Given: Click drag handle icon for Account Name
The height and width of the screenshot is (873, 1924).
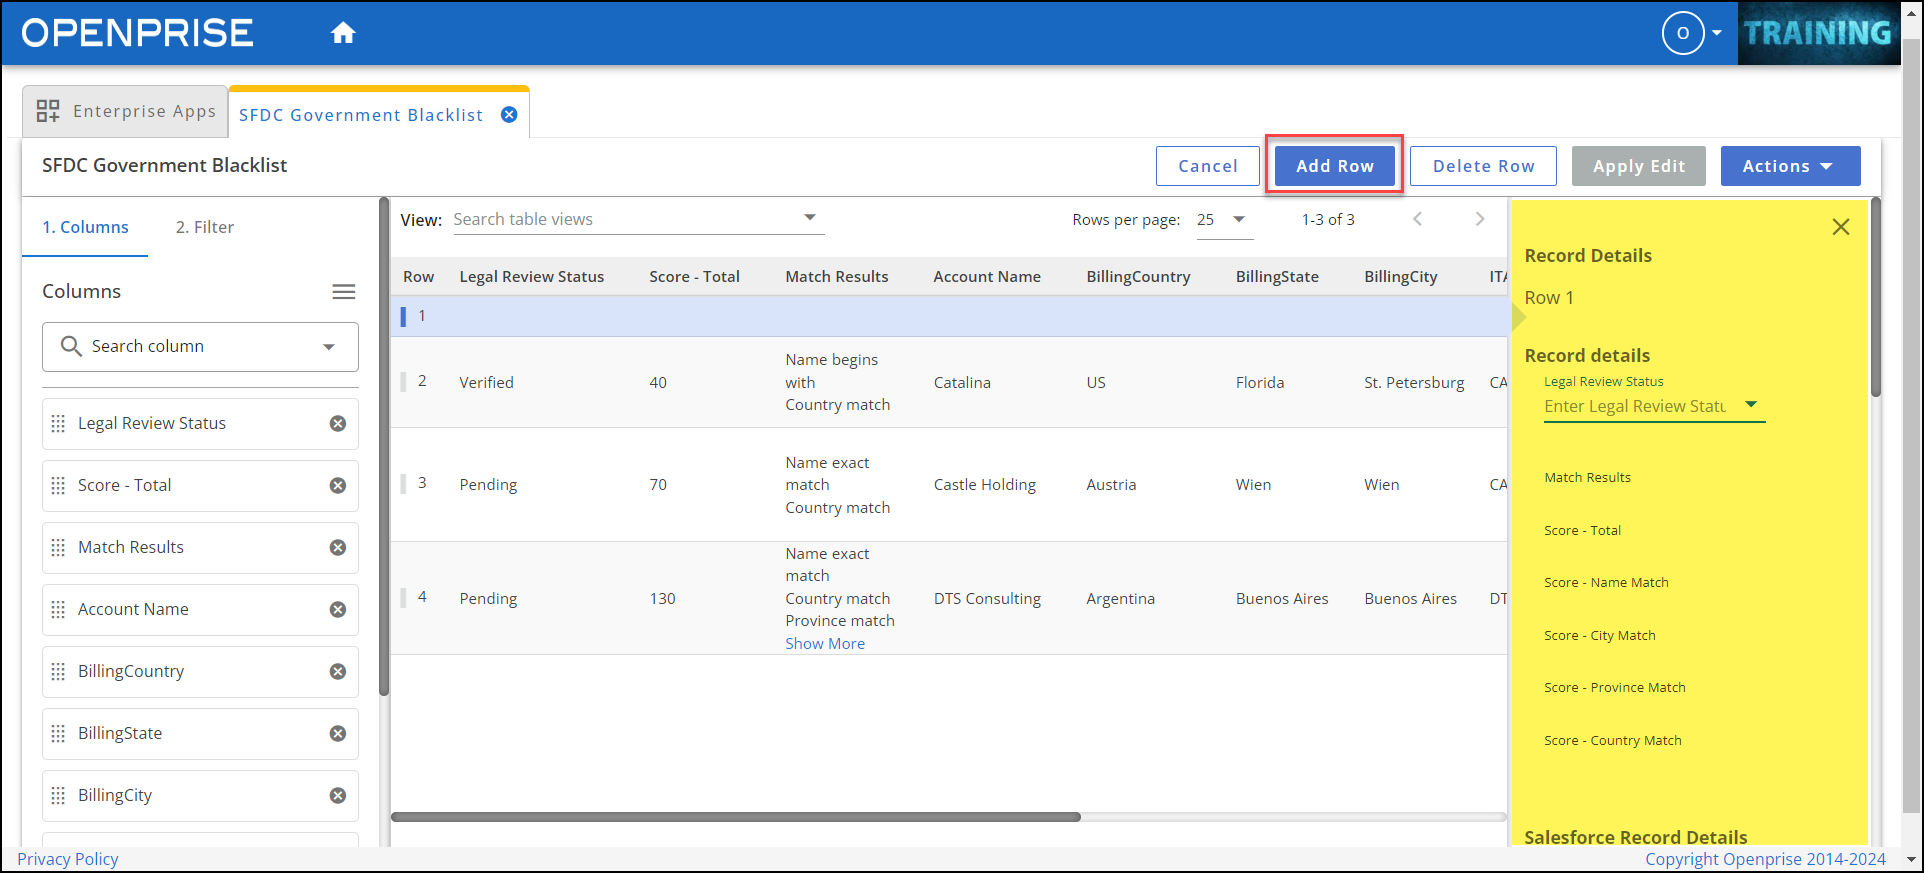Looking at the screenshot, I should 58,610.
